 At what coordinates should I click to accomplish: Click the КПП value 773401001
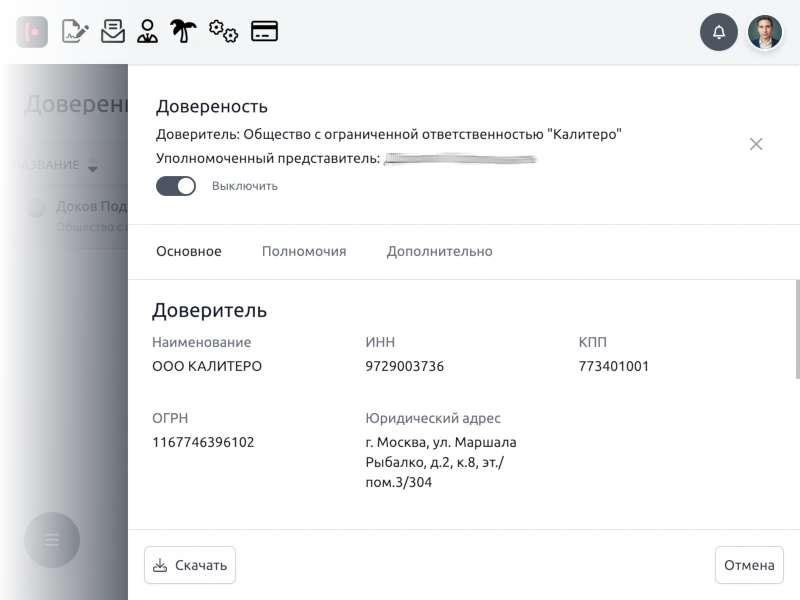pos(613,366)
